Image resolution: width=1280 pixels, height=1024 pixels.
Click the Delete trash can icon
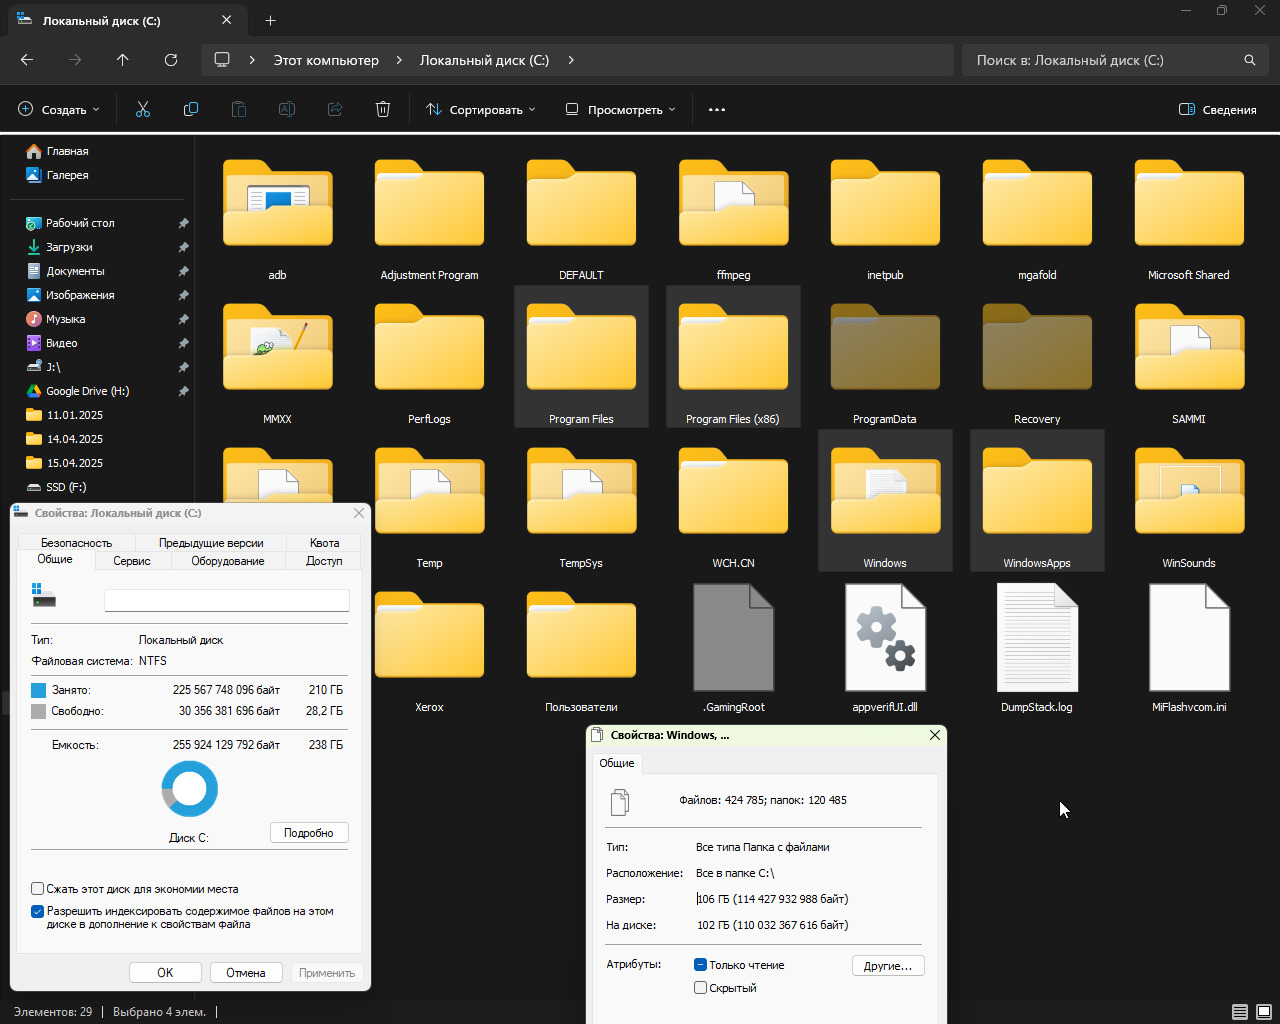(x=383, y=110)
